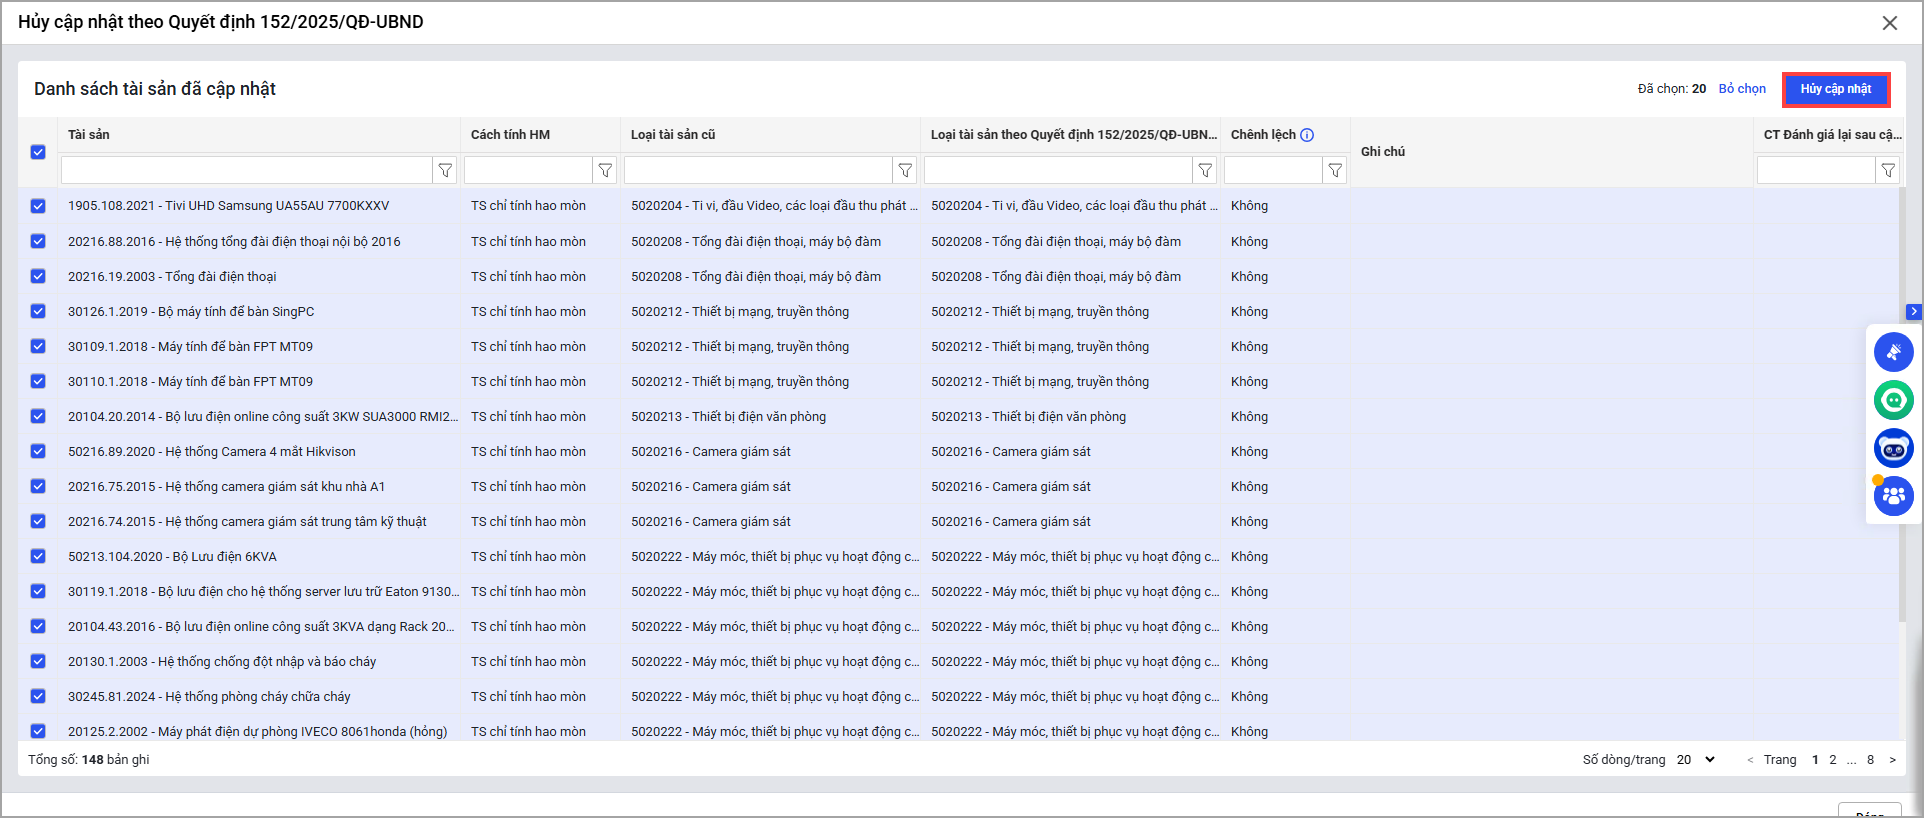
Task: Open the Số dòng/trang rows-per-page dropdown
Action: [x=1696, y=760]
